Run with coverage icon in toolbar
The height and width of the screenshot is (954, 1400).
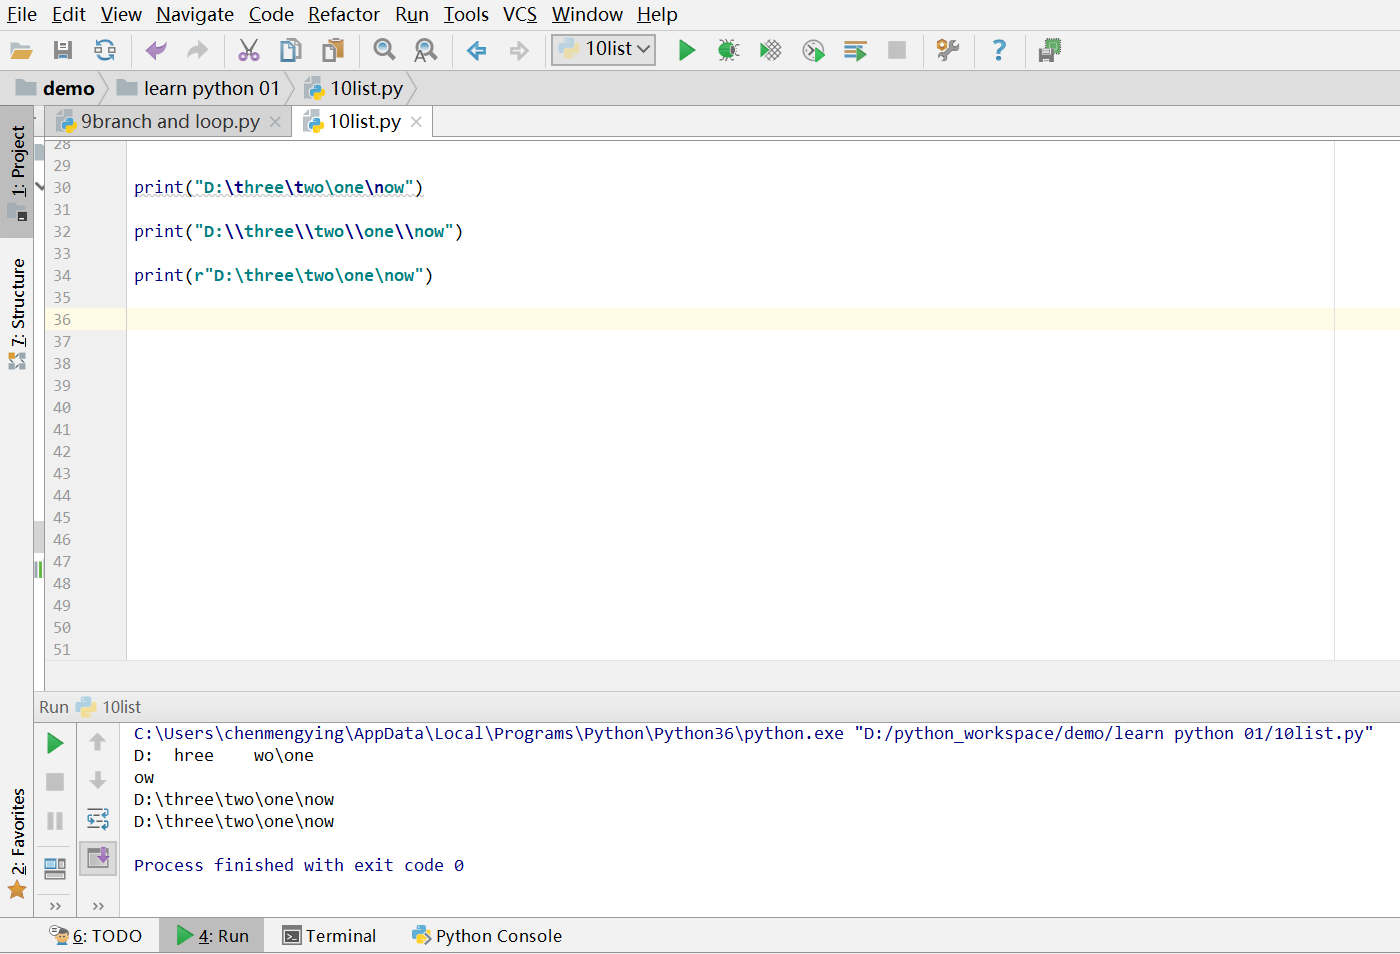(x=770, y=50)
